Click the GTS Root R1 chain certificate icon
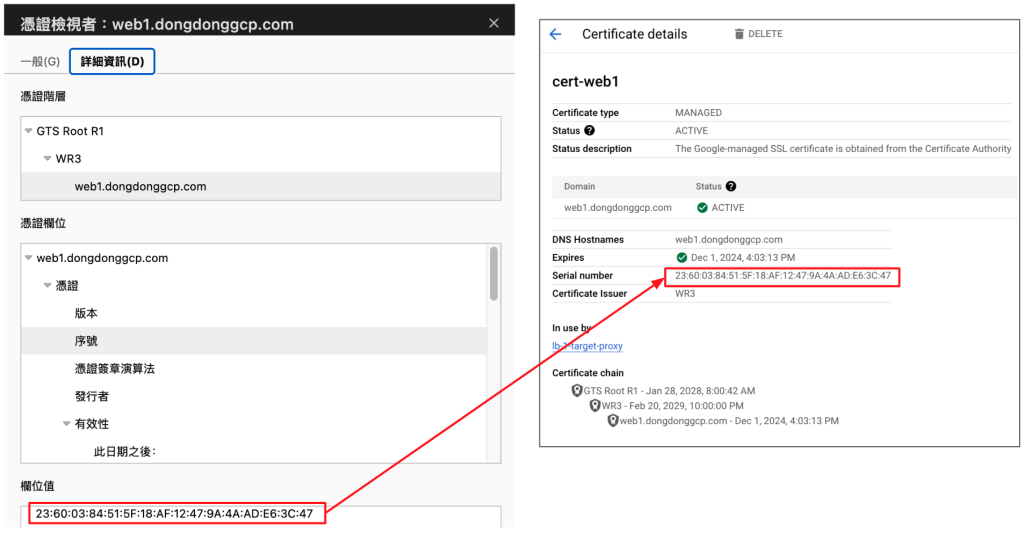 [577, 391]
